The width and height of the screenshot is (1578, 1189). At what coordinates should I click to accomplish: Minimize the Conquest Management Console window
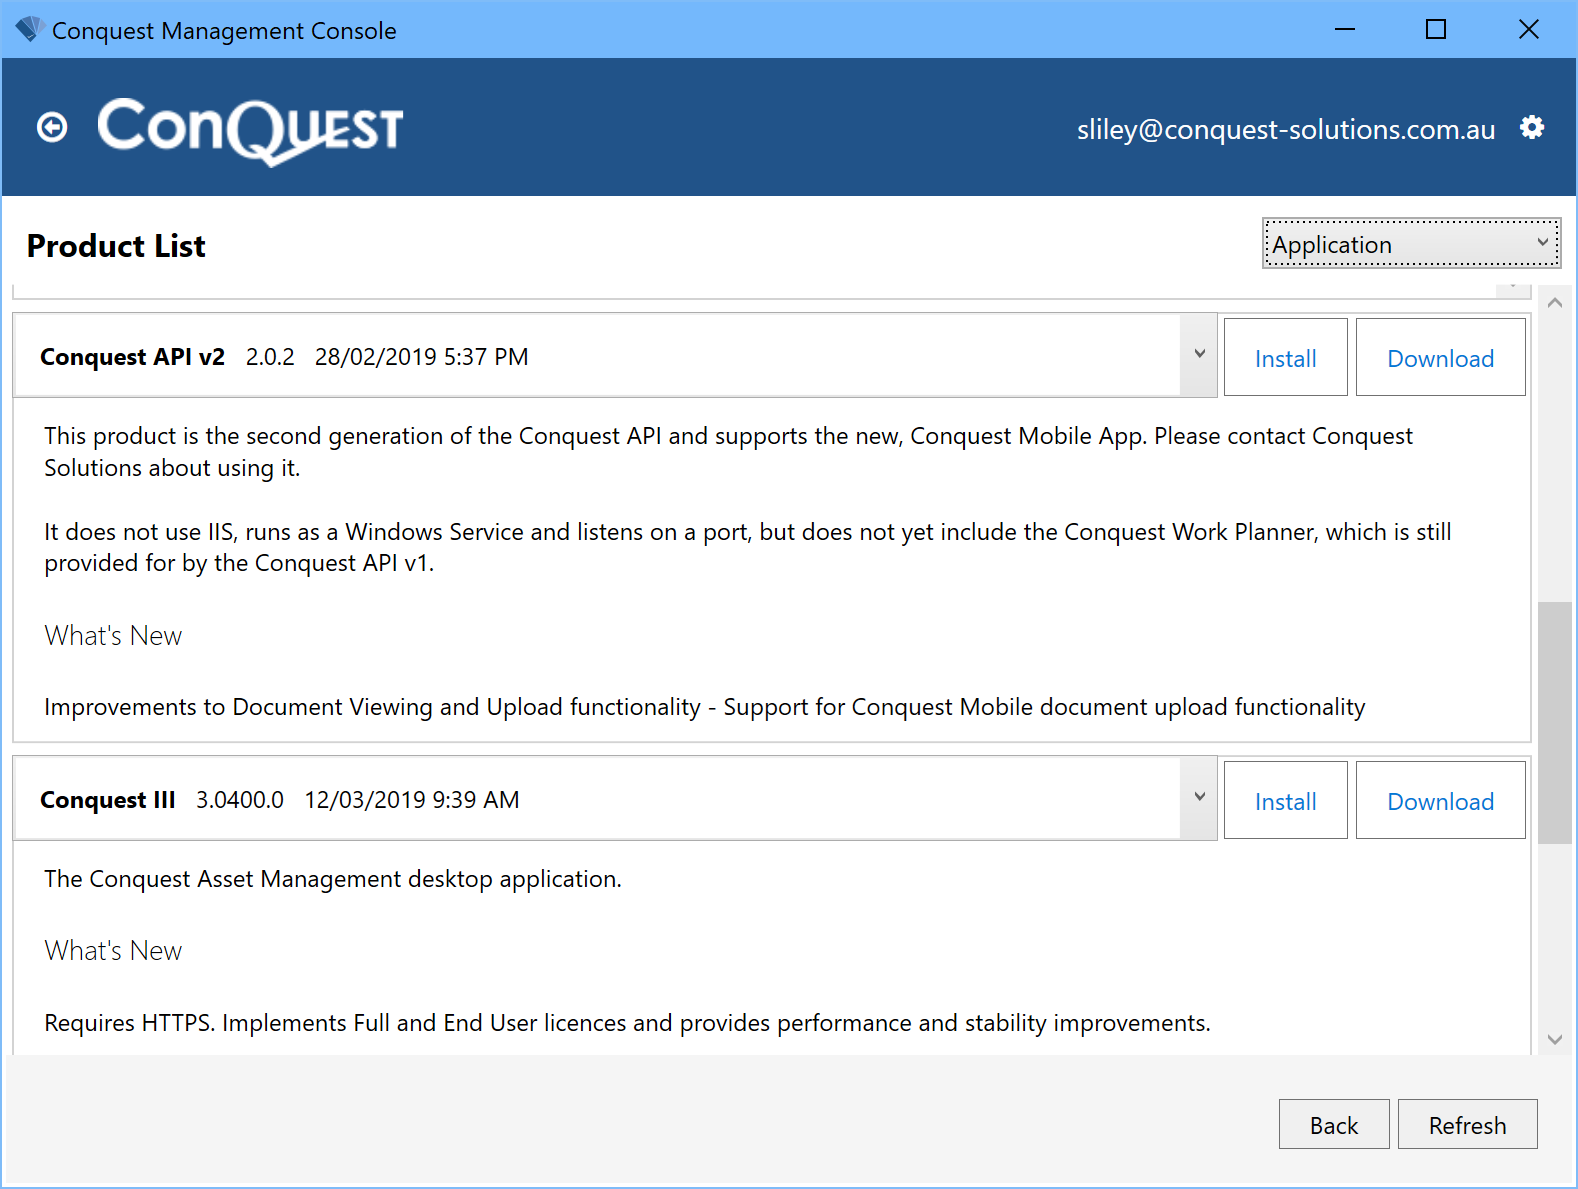(1345, 30)
